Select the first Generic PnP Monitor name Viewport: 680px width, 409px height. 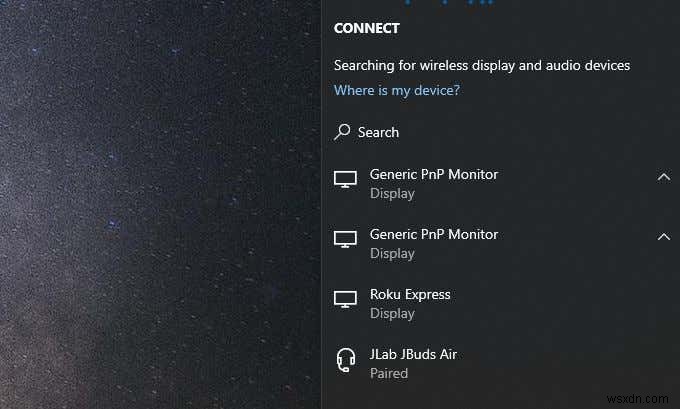point(434,174)
